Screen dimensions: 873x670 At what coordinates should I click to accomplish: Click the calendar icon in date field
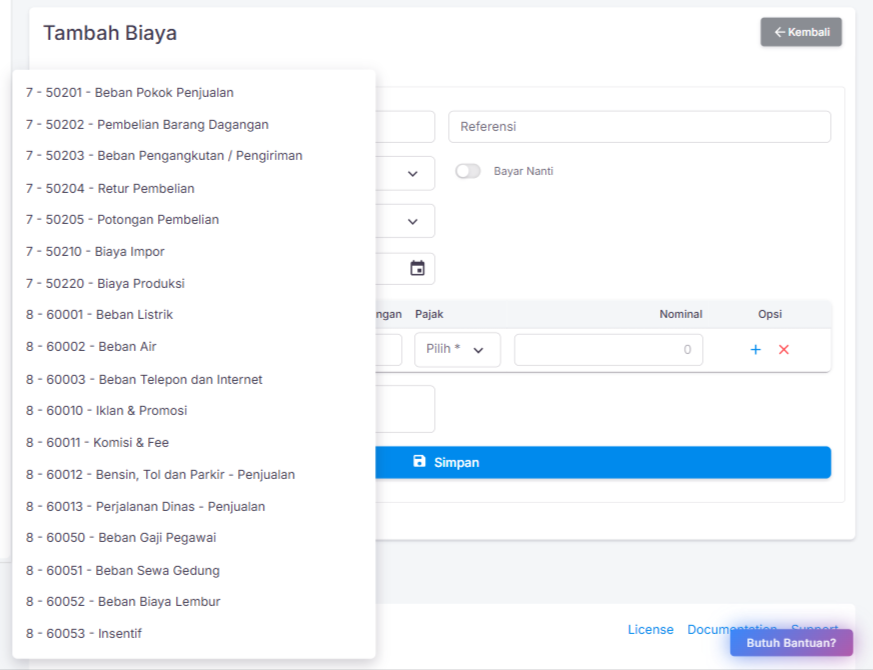[417, 268]
